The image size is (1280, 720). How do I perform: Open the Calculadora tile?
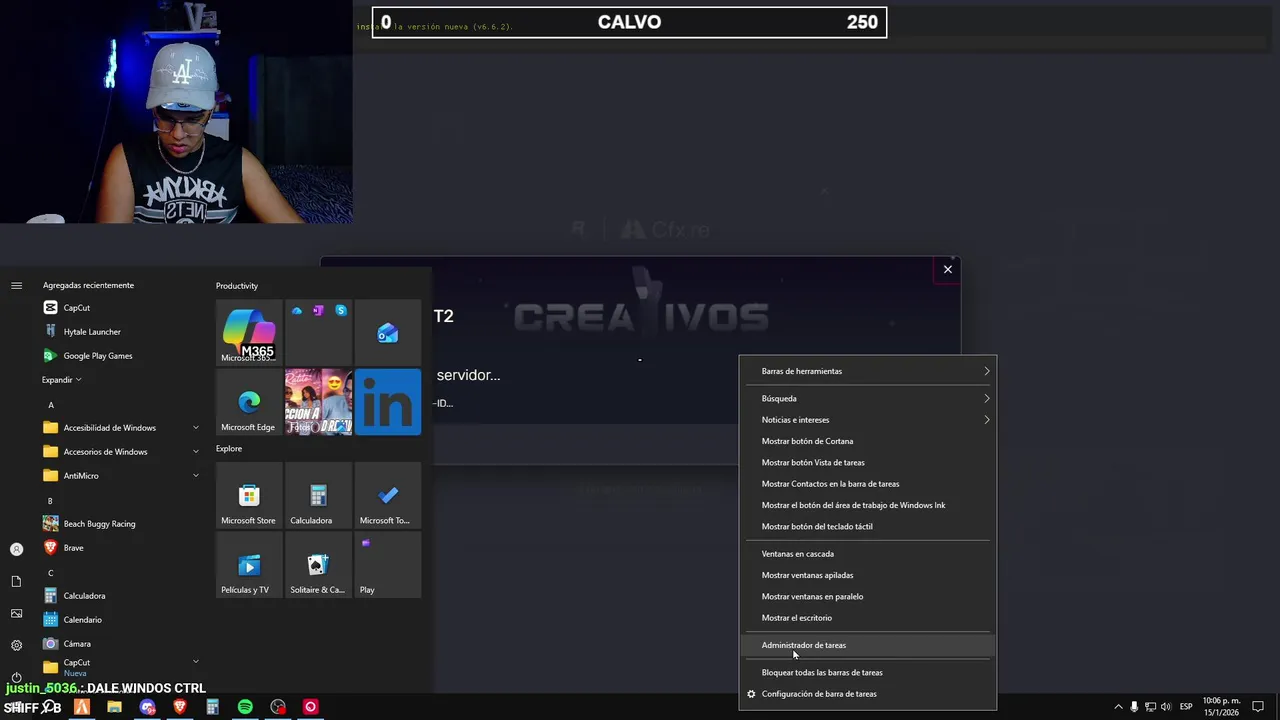(x=318, y=495)
